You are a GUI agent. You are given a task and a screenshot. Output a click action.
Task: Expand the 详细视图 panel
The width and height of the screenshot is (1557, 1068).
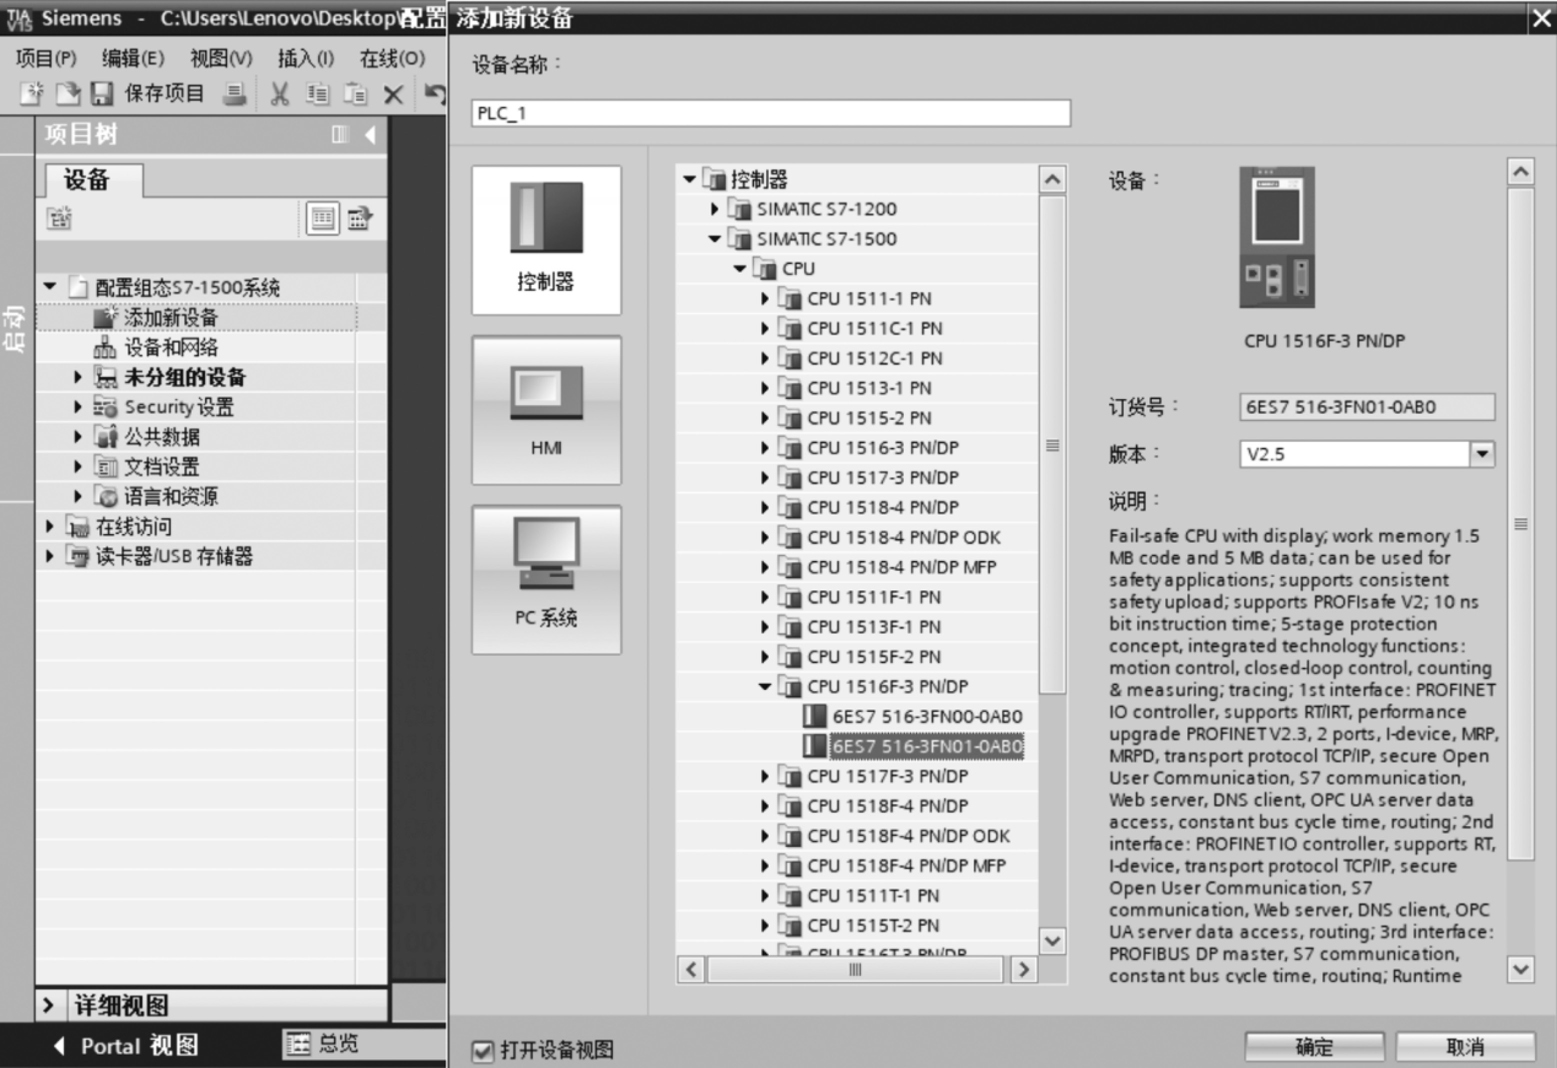[48, 1005]
